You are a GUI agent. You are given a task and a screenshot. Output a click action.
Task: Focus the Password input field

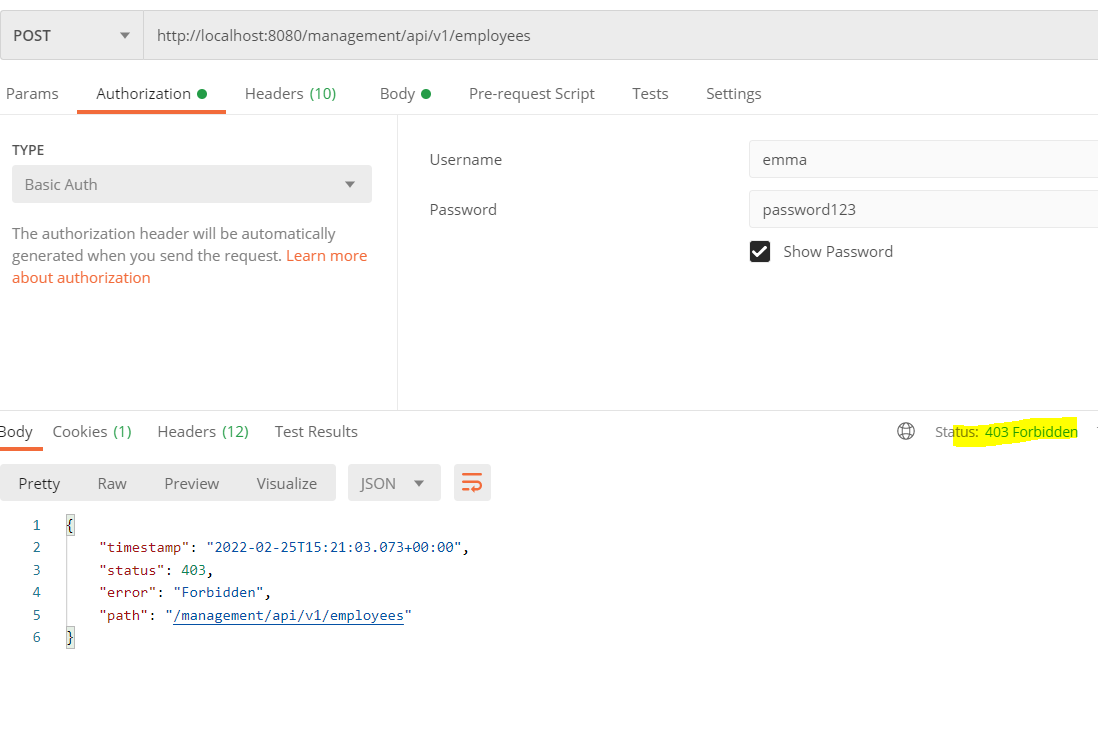click(922, 210)
